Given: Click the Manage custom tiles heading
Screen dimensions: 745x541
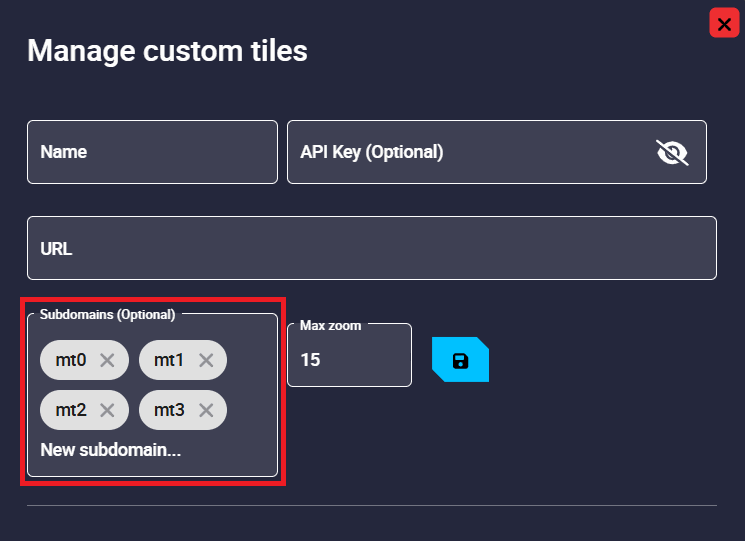Looking at the screenshot, I should pyautogui.click(x=167, y=50).
